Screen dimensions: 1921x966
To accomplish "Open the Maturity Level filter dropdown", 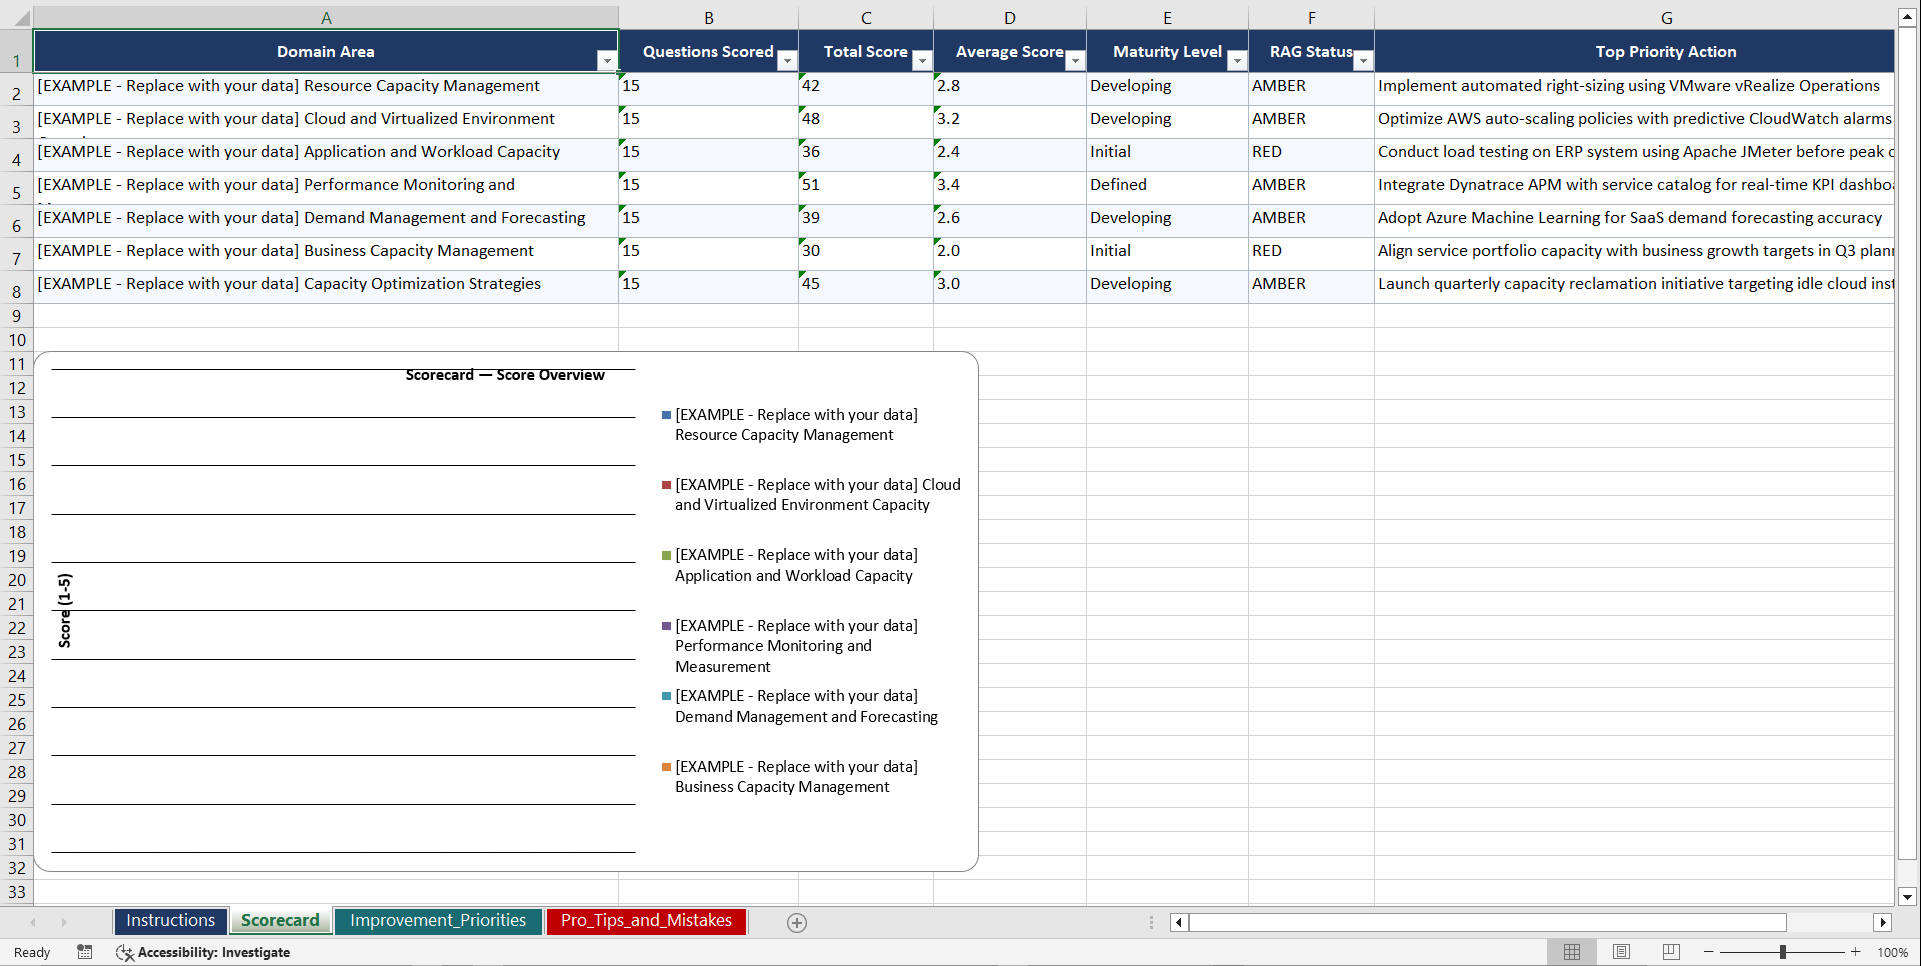I will 1237,61.
